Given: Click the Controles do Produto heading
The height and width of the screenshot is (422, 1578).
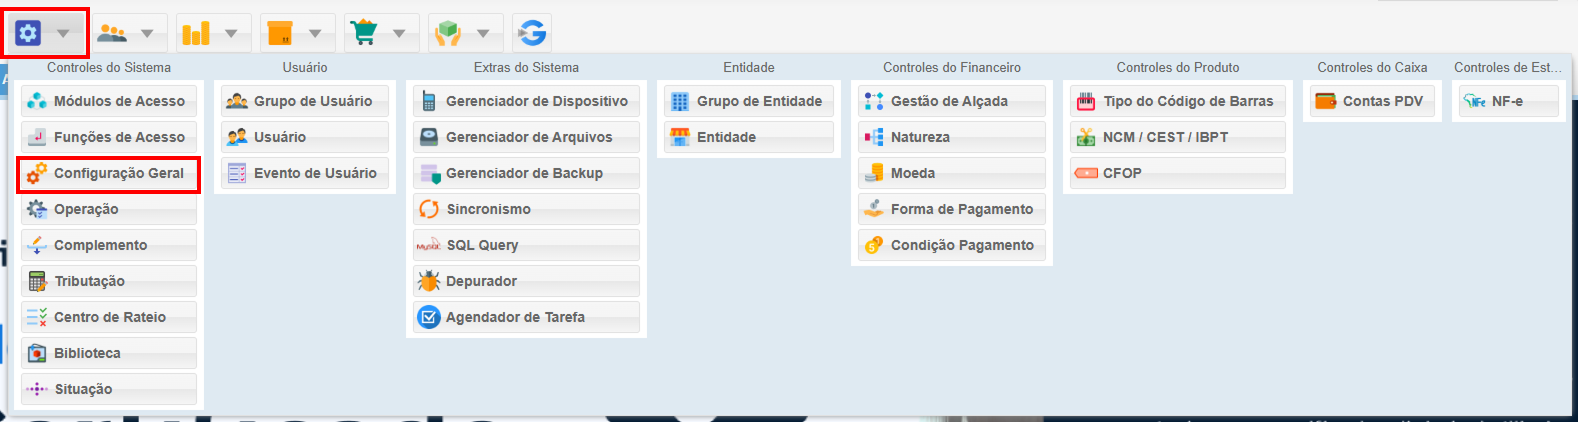Looking at the screenshot, I should (x=1178, y=67).
